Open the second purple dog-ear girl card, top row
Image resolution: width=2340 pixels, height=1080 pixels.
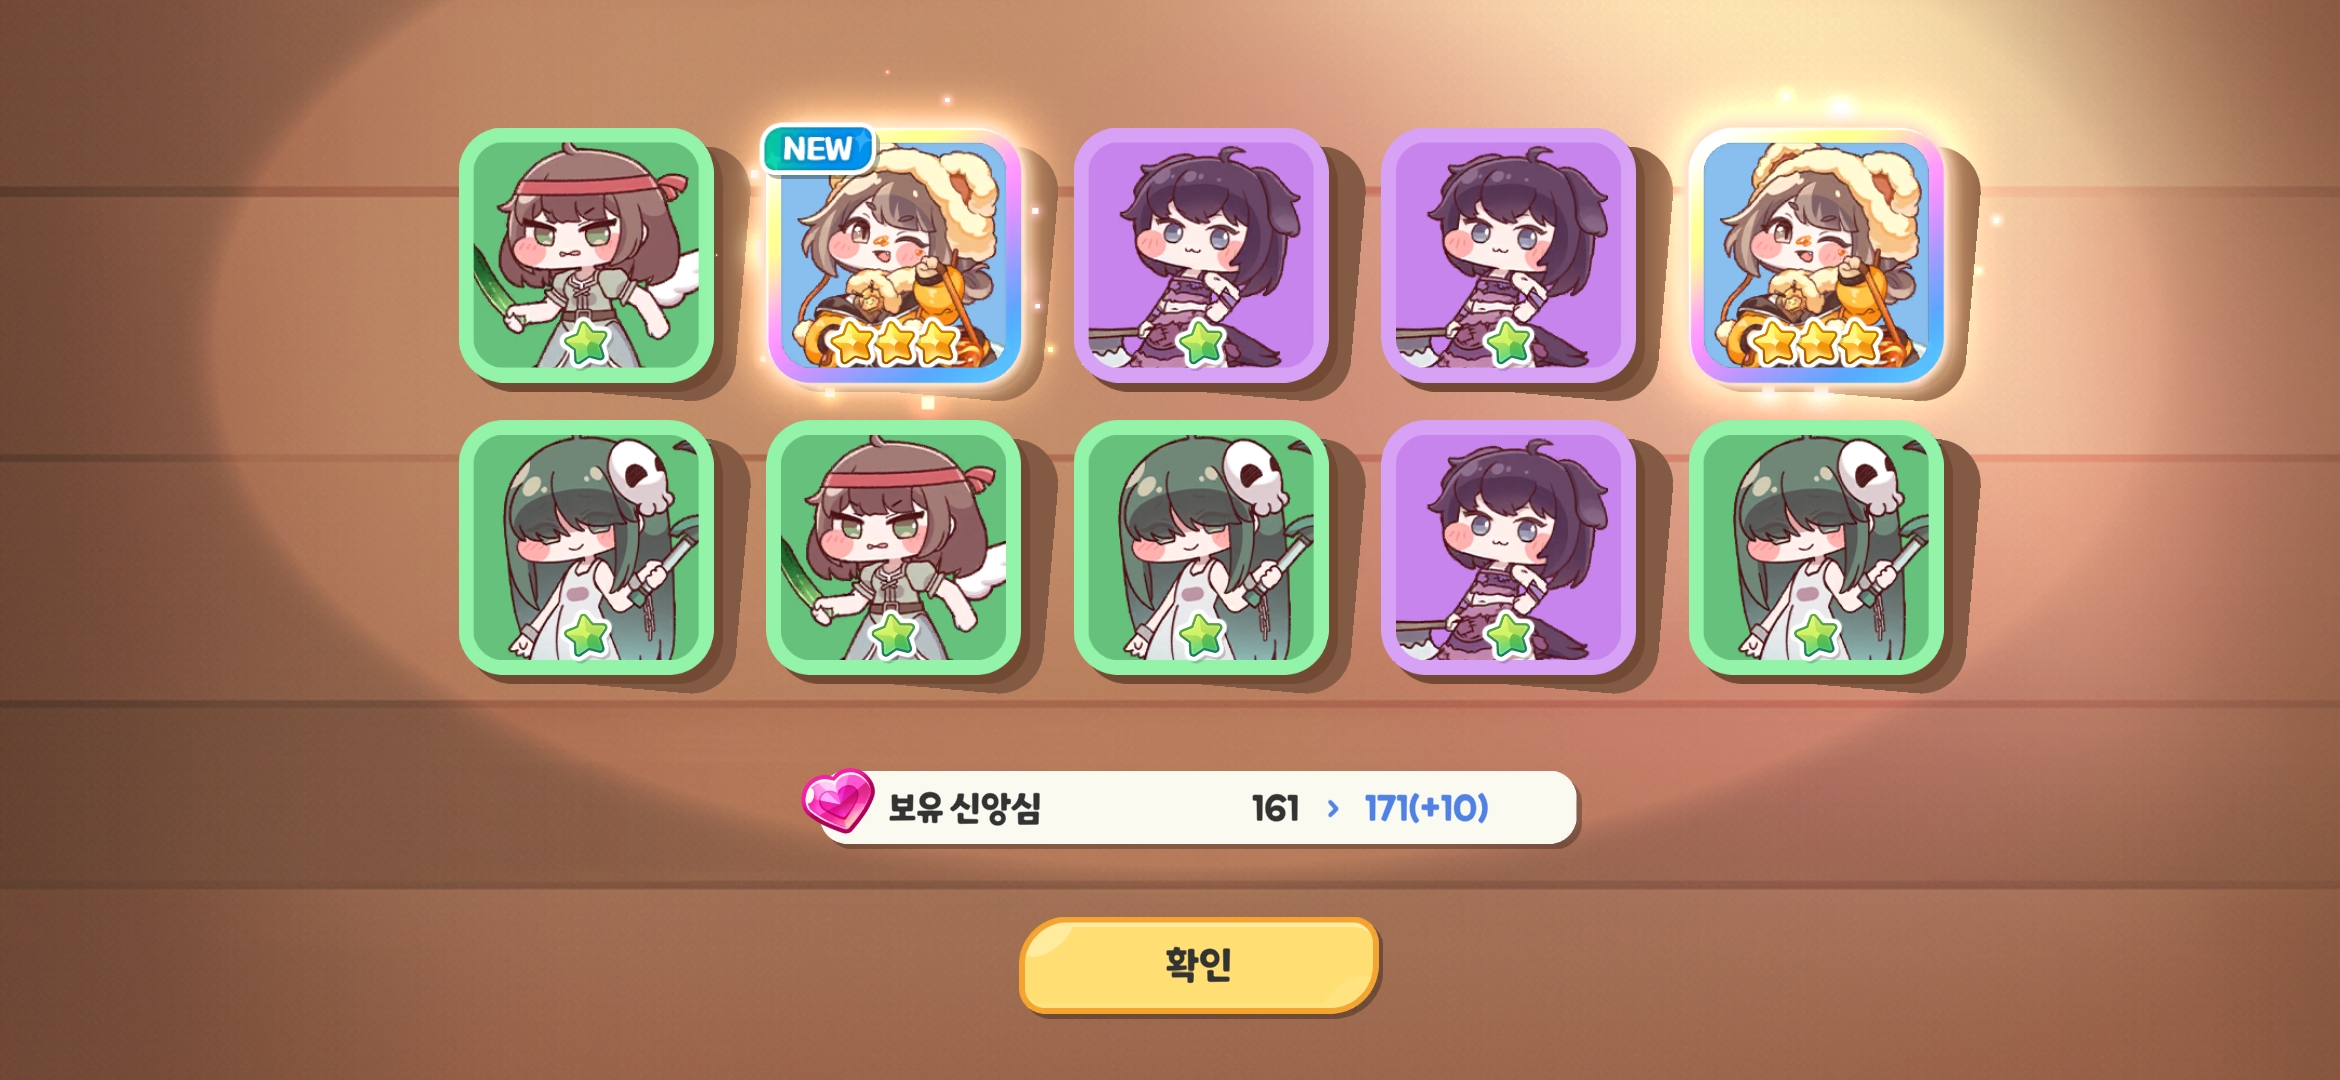1508,256
